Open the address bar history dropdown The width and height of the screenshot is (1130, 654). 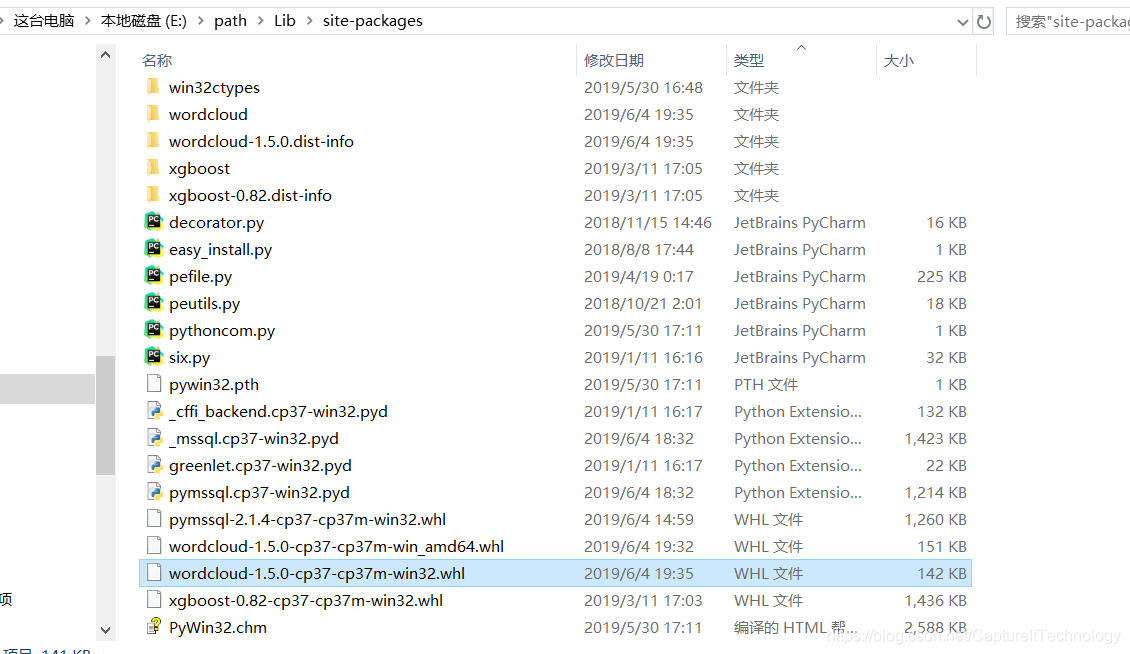(x=962, y=22)
